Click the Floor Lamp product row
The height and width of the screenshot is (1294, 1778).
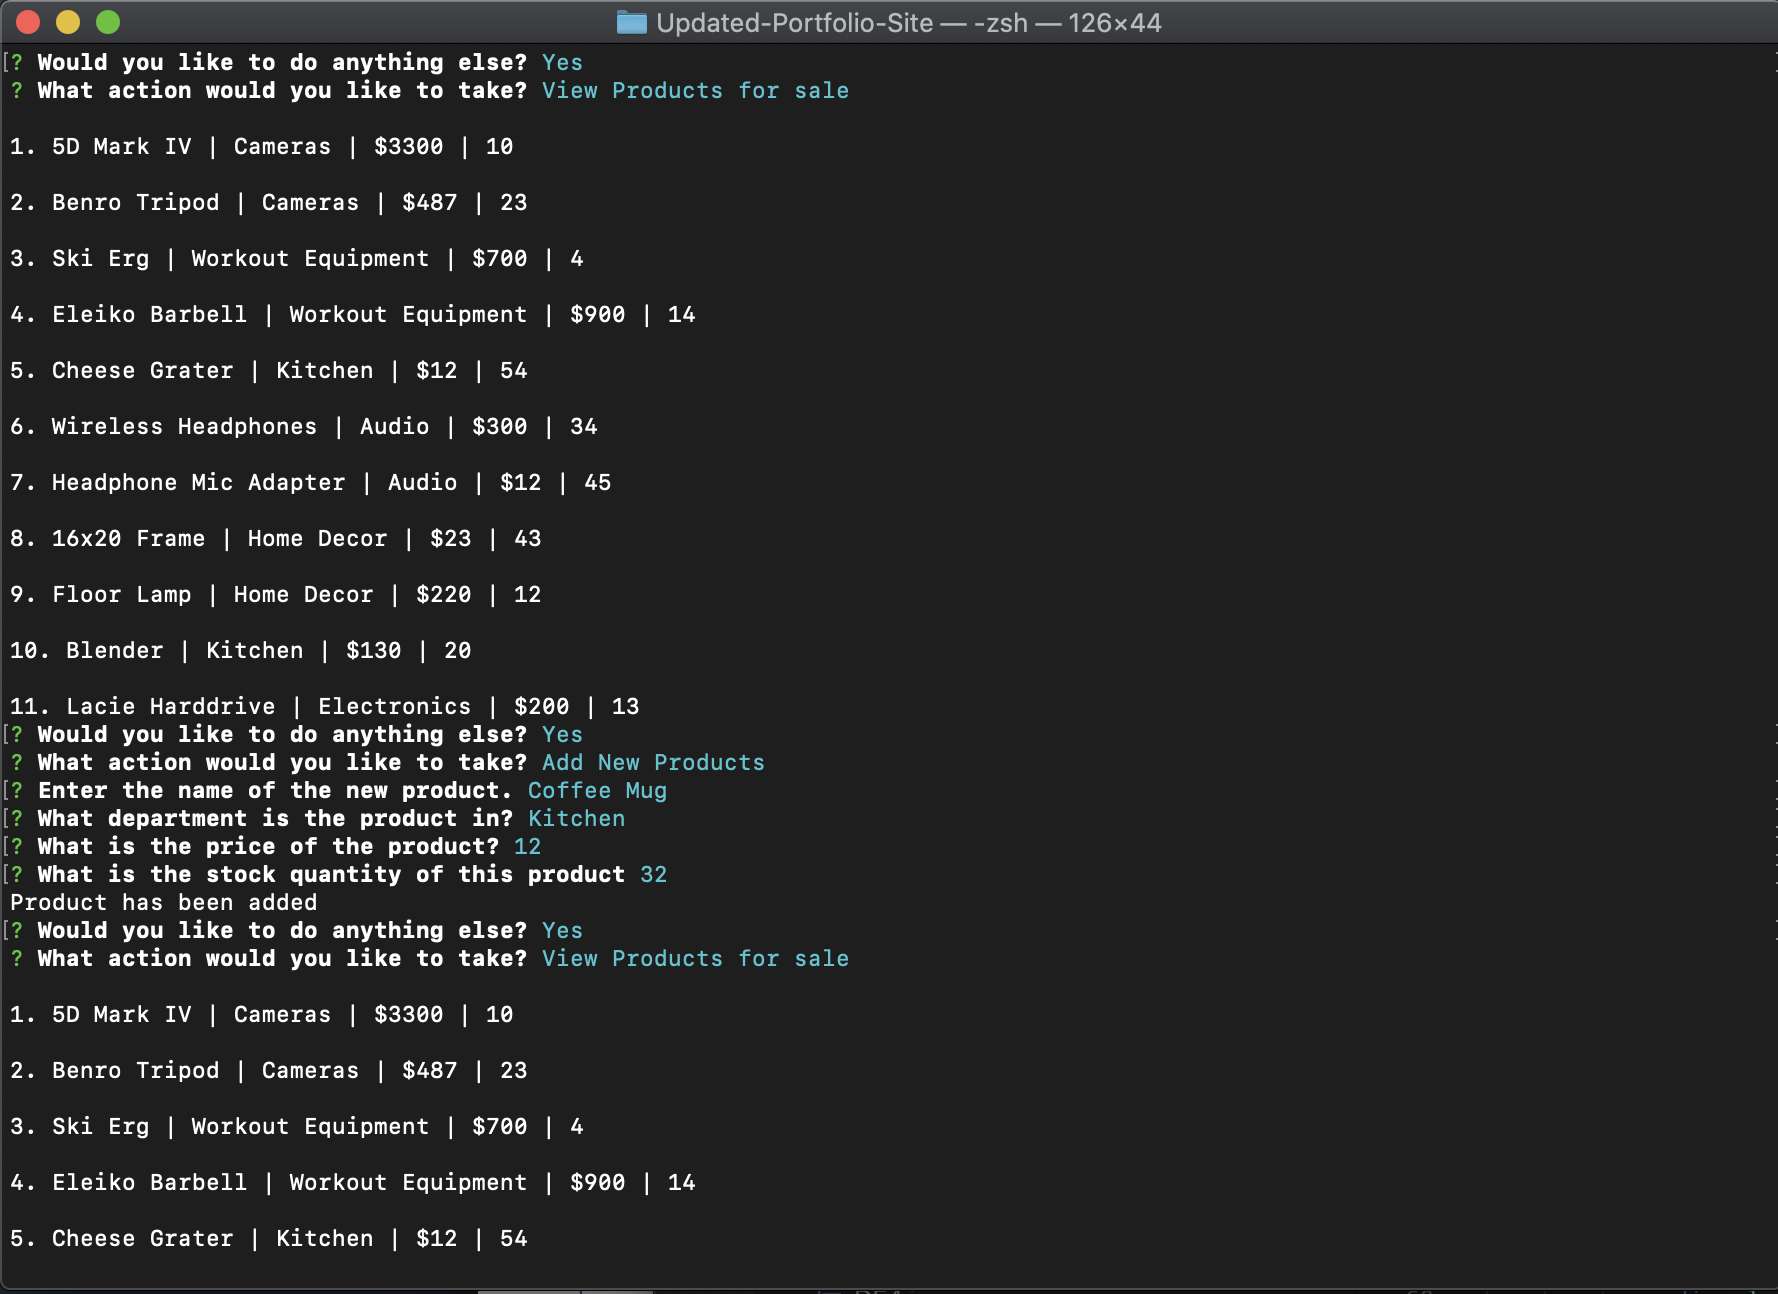click(275, 594)
